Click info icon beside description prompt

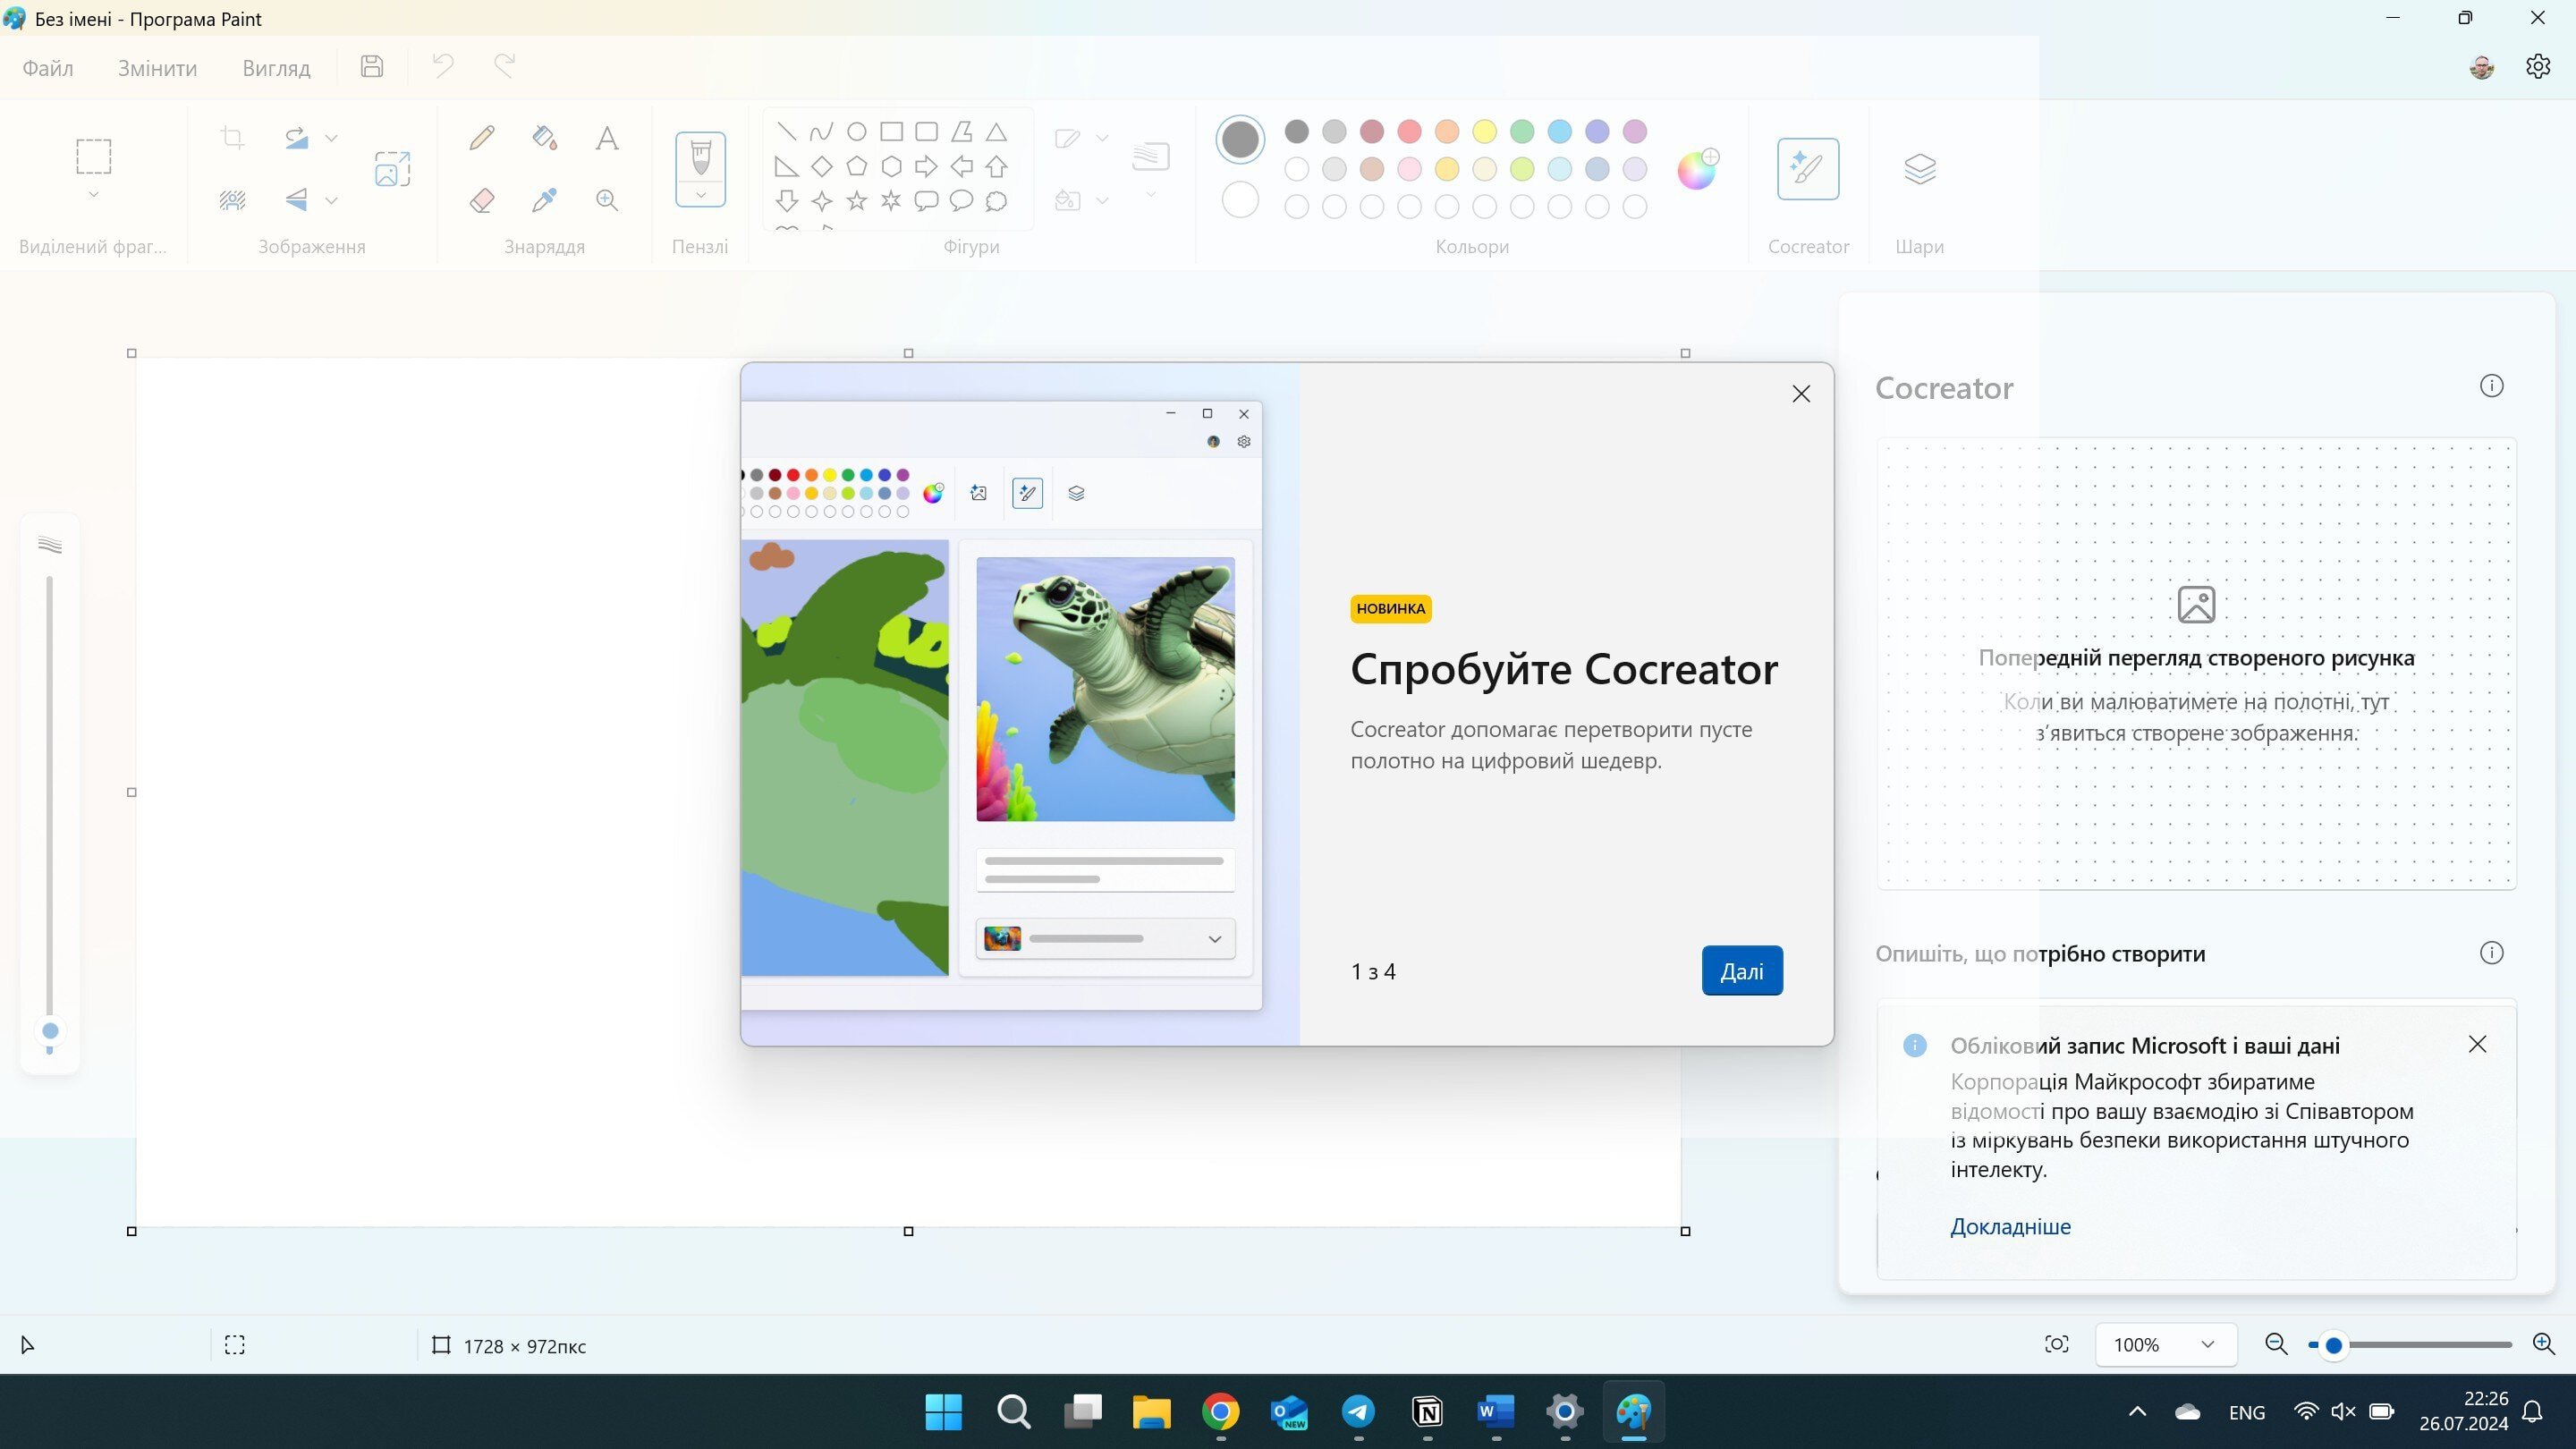pos(2491,953)
